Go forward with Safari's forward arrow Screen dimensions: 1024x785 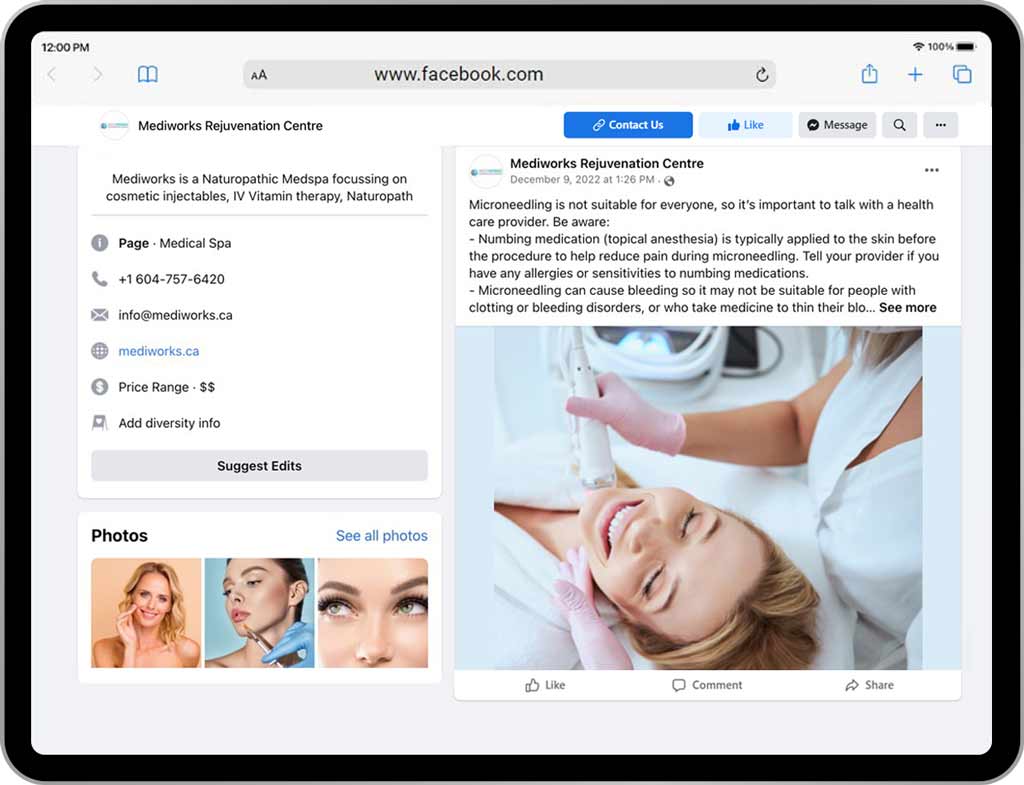click(97, 74)
